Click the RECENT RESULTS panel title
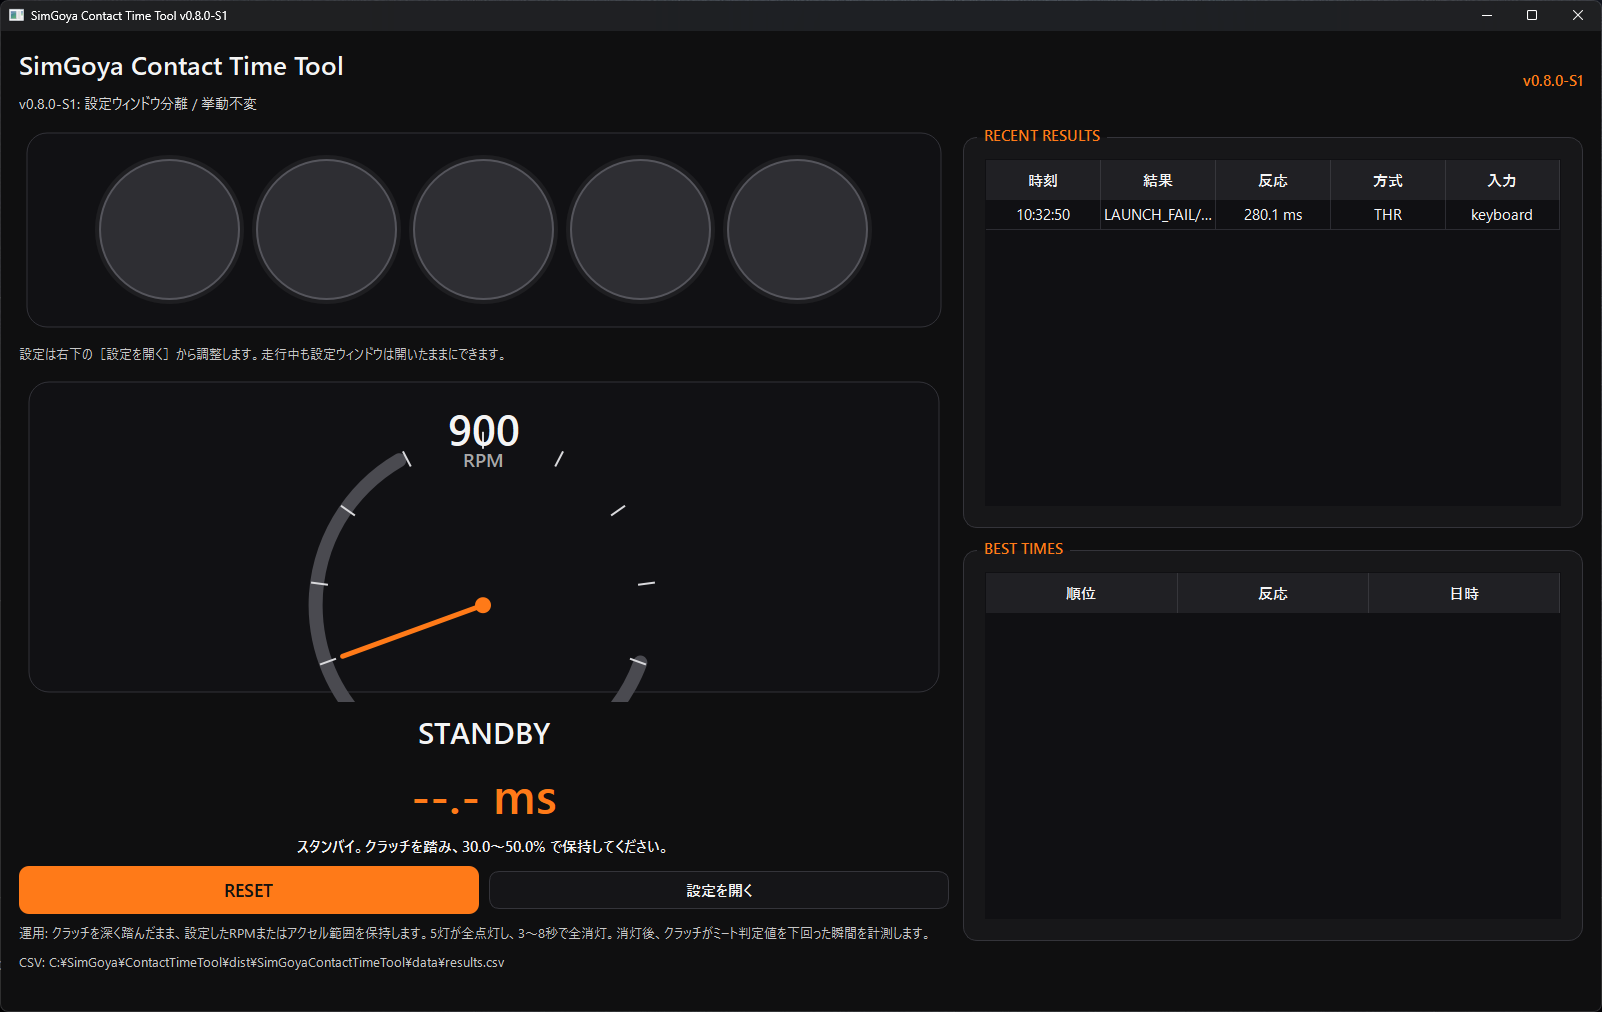 (1042, 136)
